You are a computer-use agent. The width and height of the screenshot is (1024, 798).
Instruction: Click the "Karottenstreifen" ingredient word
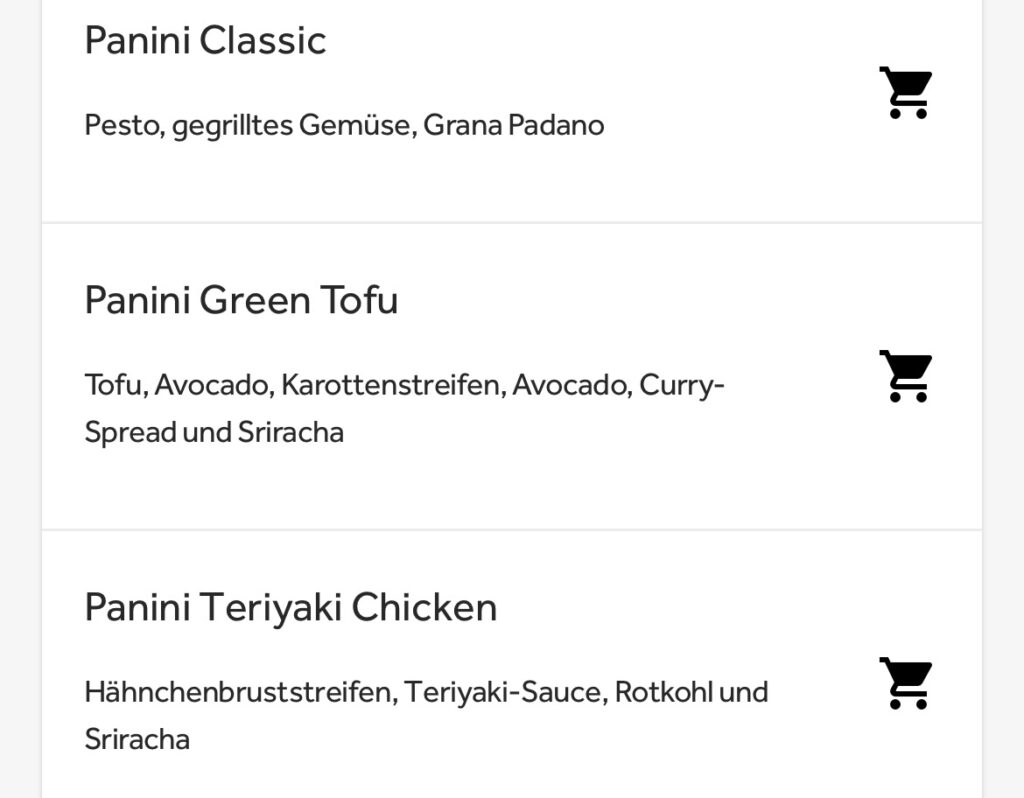[390, 385]
